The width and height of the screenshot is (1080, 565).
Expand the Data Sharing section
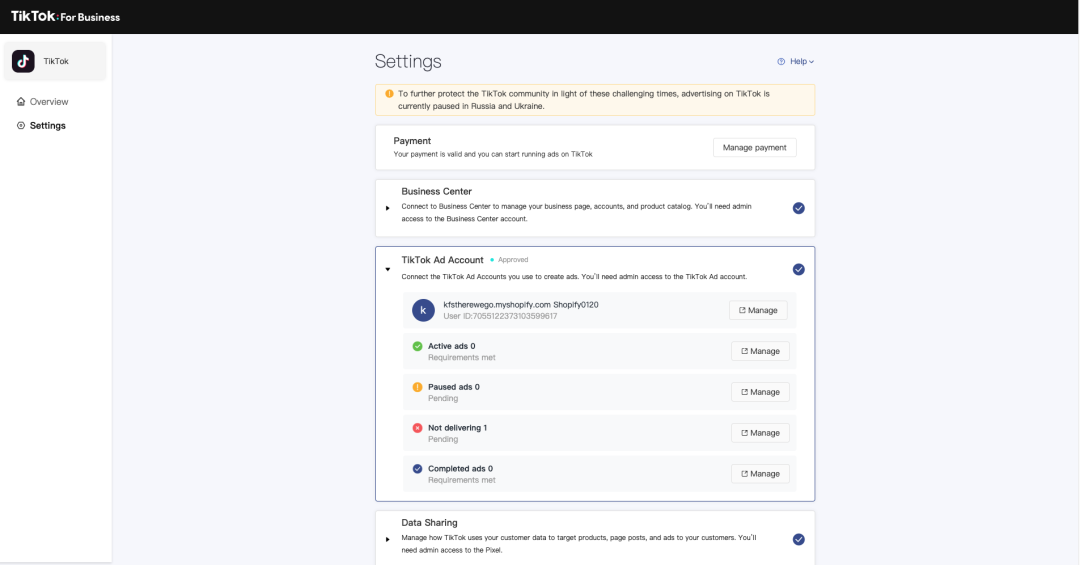tap(388, 540)
